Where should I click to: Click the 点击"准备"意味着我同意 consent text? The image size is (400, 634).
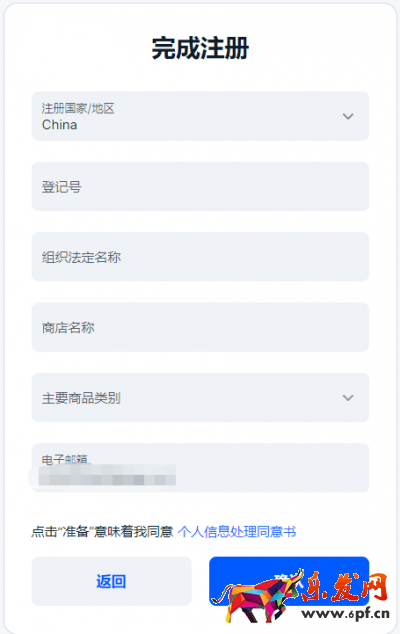tap(102, 531)
